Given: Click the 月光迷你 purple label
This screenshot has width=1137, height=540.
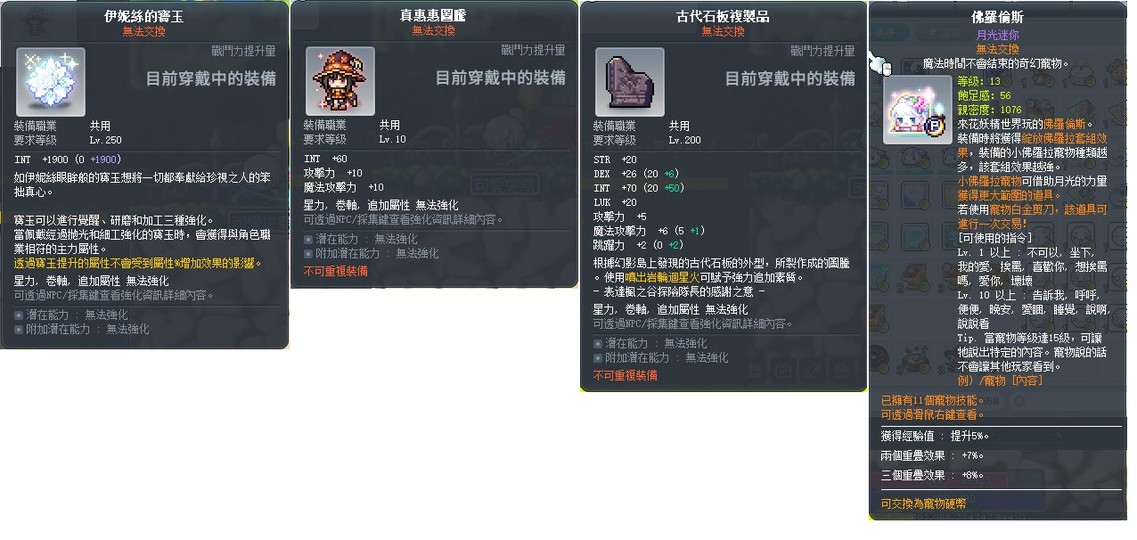Looking at the screenshot, I should 997,34.
